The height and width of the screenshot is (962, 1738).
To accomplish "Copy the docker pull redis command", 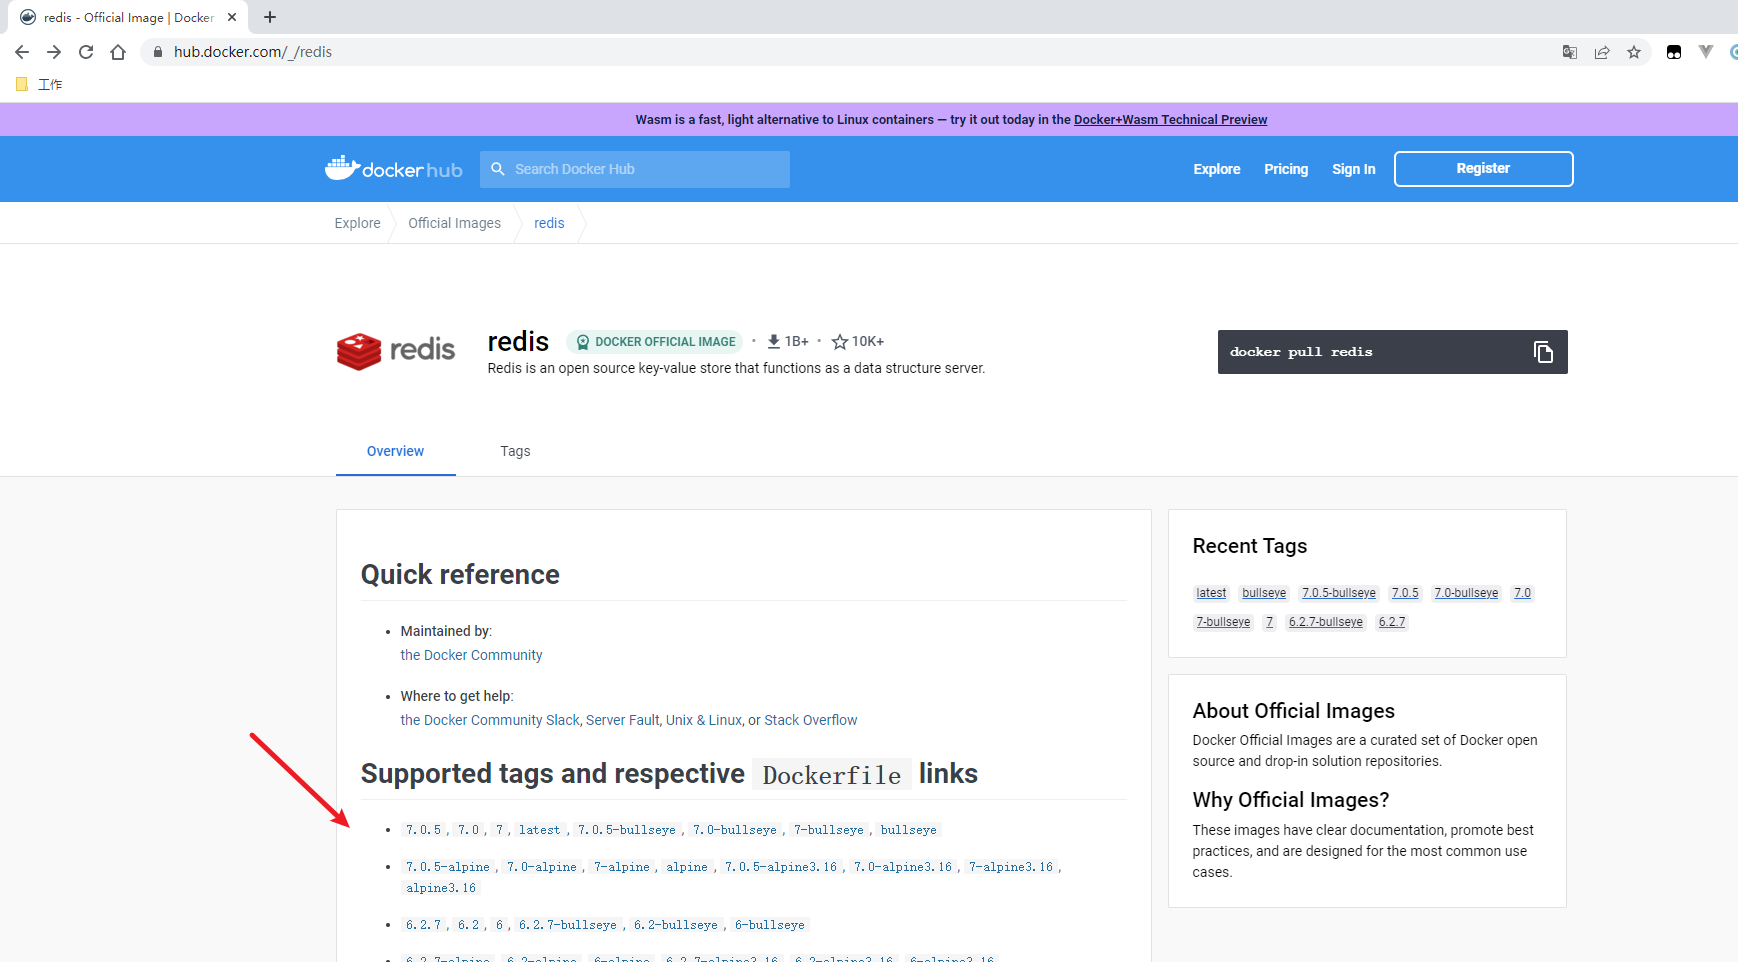I will (x=1542, y=351).
